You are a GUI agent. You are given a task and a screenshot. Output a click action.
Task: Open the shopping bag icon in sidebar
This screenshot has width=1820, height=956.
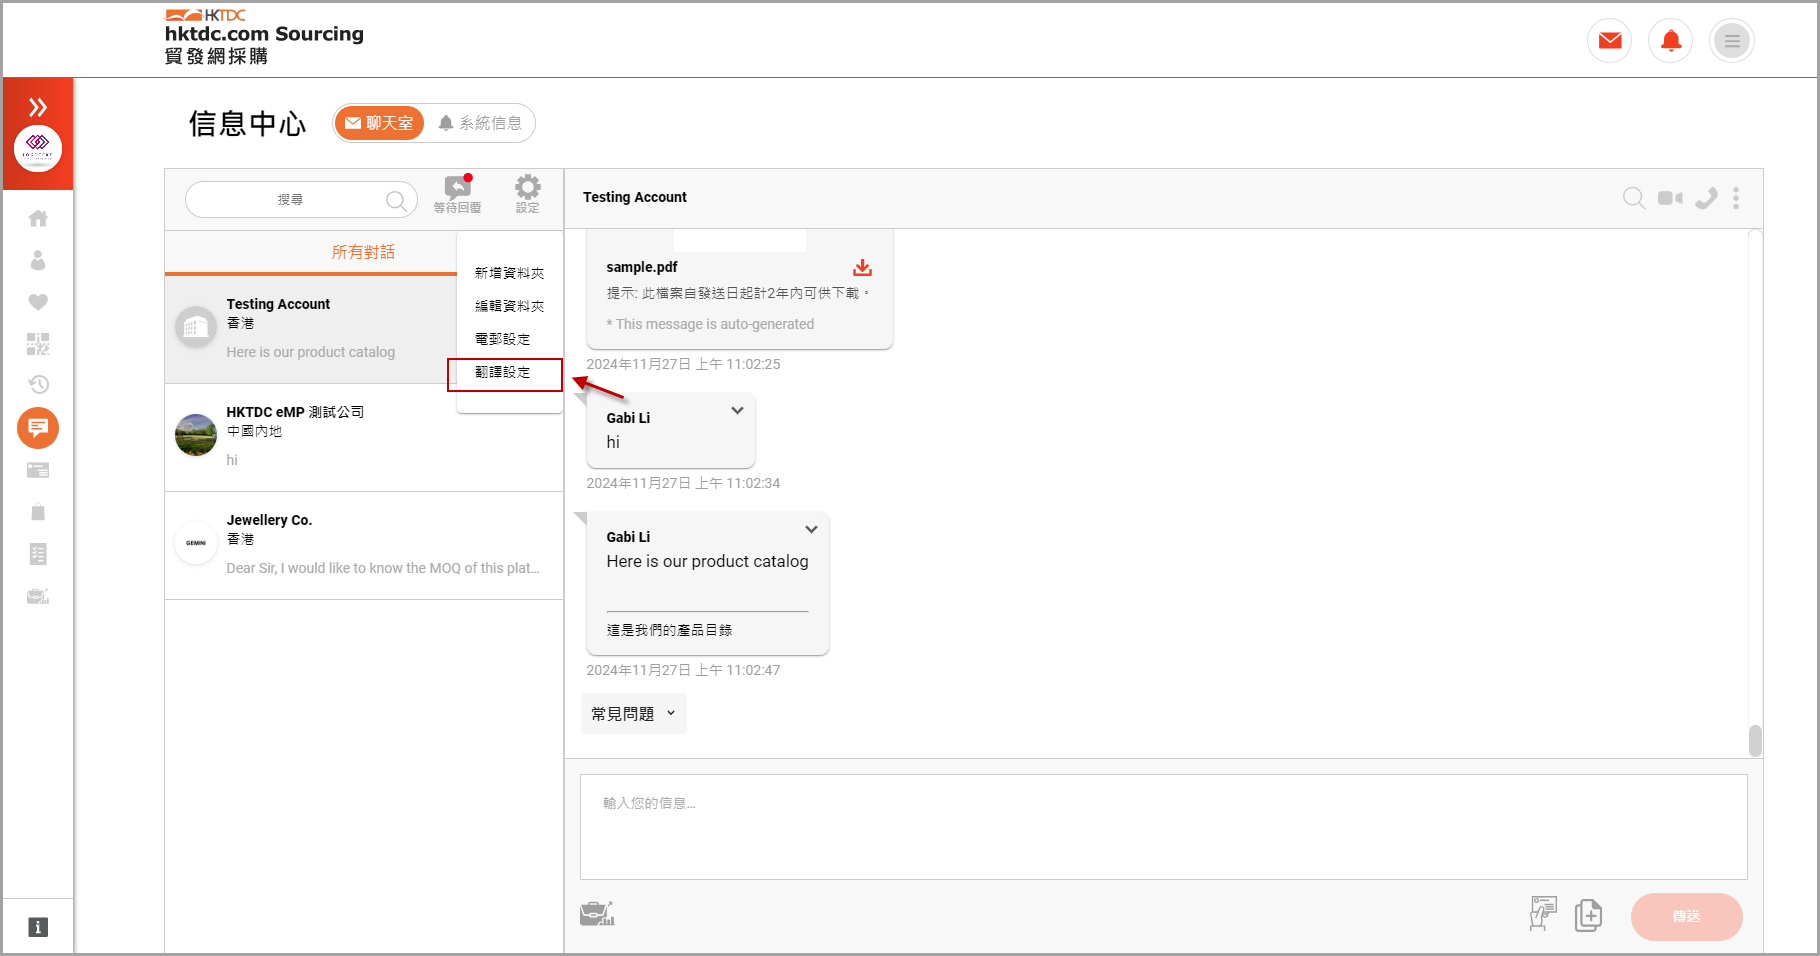click(x=38, y=512)
